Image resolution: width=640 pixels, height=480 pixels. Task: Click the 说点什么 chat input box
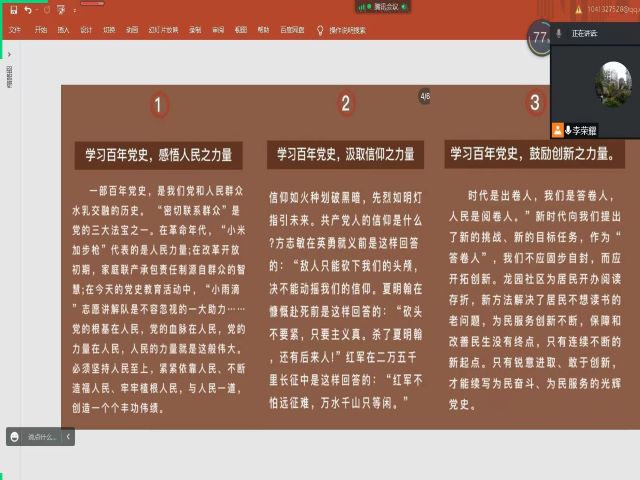point(42,437)
